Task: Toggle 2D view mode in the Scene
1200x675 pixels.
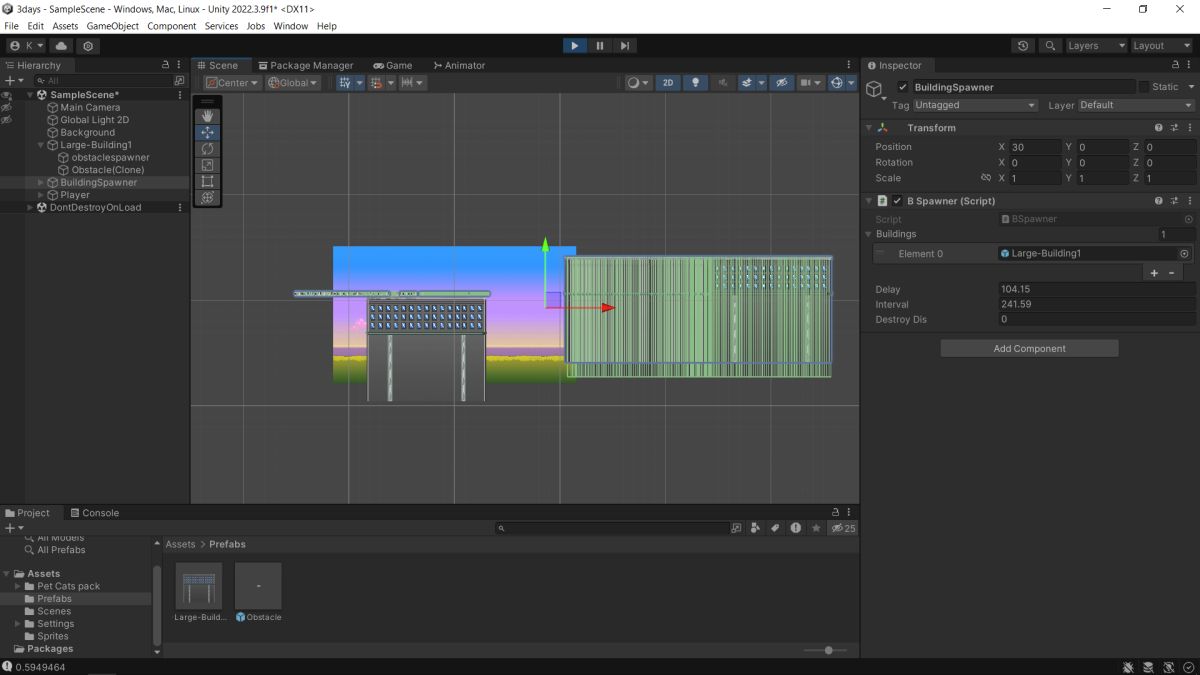Action: tap(668, 83)
